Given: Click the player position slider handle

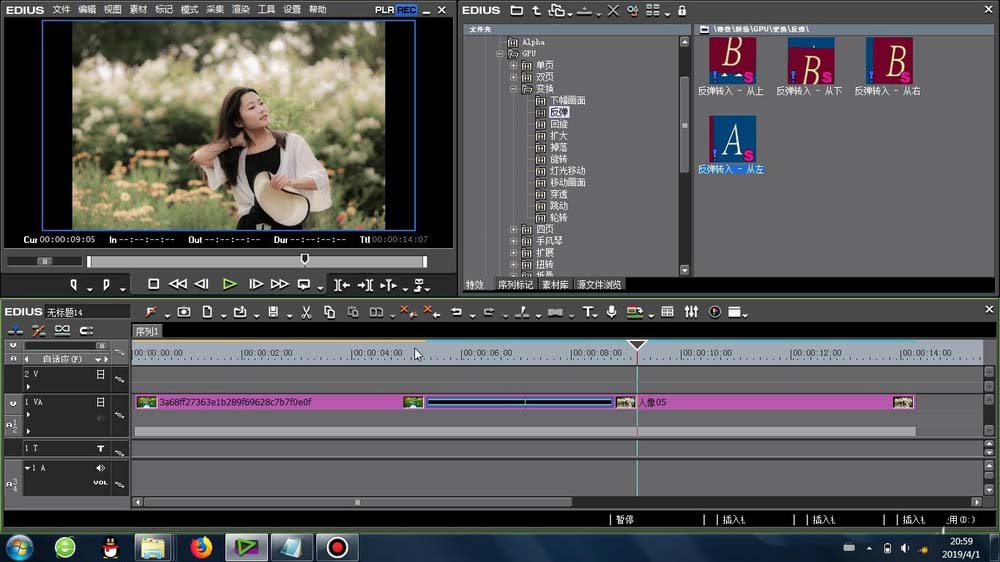Looking at the screenshot, I should (x=305, y=259).
